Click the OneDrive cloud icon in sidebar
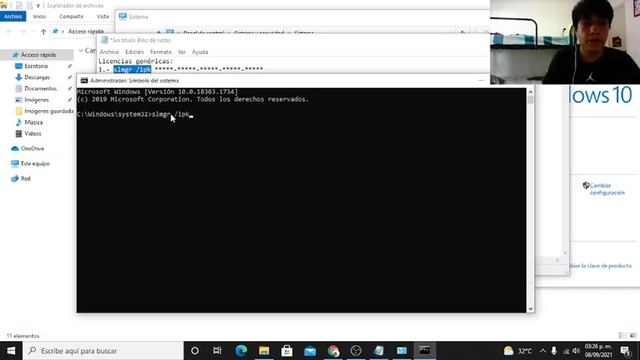 click(15, 149)
